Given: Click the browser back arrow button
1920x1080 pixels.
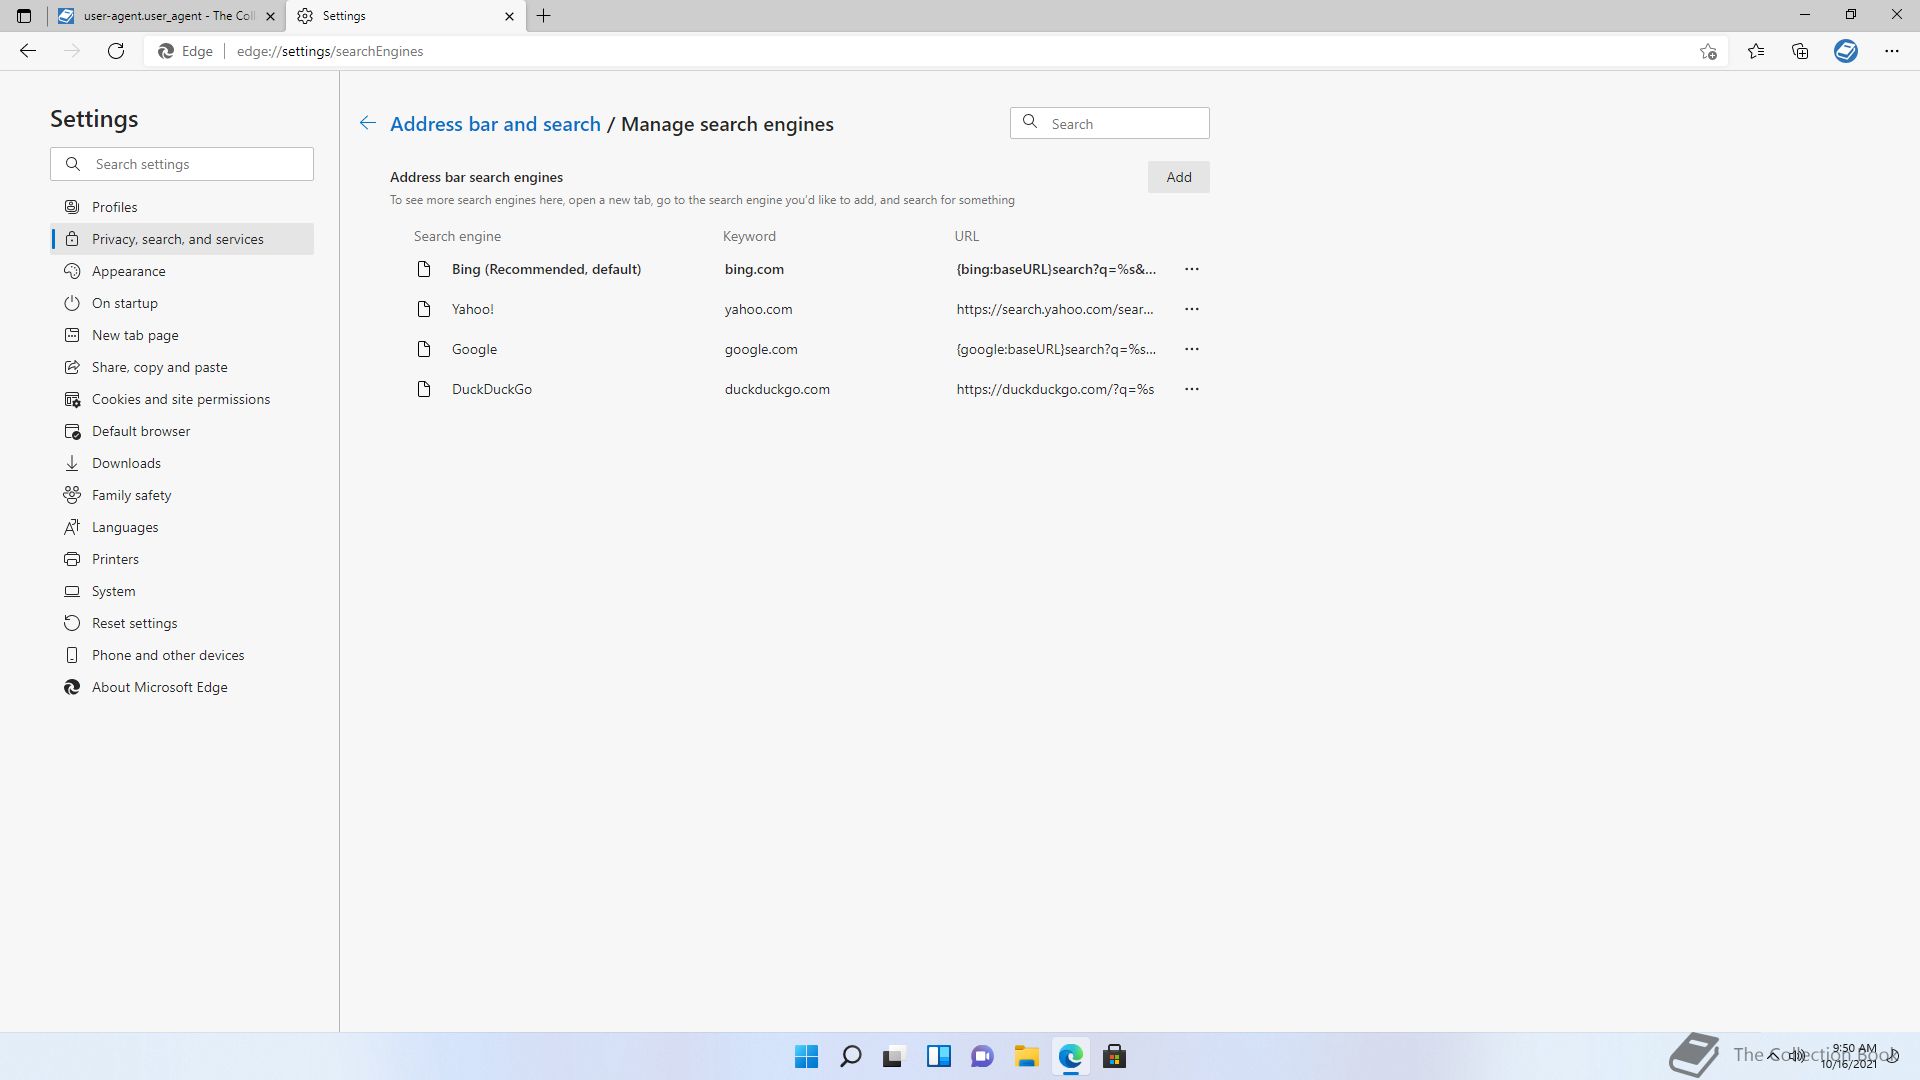Looking at the screenshot, I should (28, 51).
